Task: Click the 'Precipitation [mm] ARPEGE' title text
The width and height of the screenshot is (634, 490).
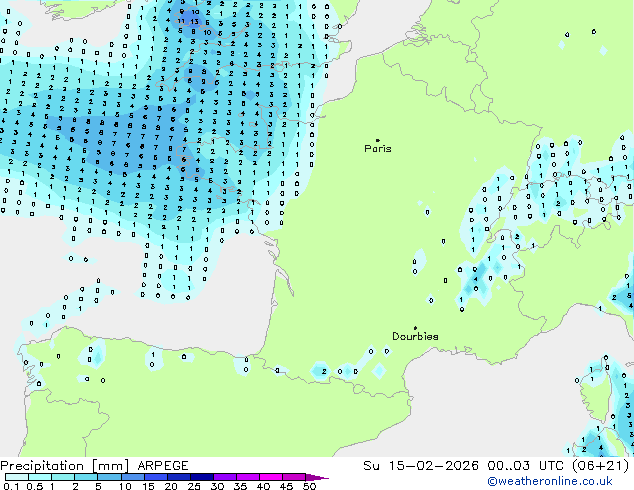Action: [94, 466]
